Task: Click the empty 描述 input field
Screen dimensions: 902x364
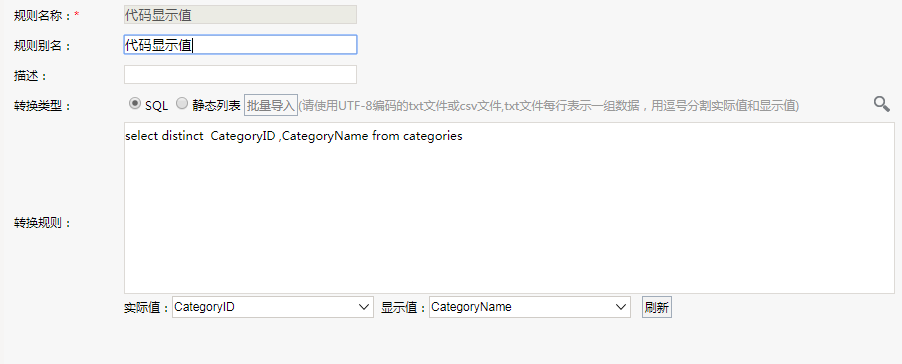Action: [x=240, y=75]
